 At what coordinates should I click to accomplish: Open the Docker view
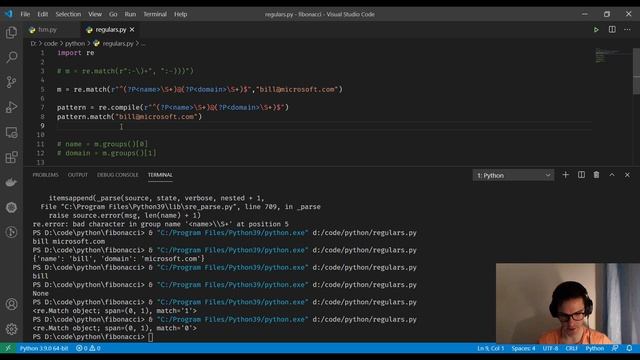tap(11, 182)
